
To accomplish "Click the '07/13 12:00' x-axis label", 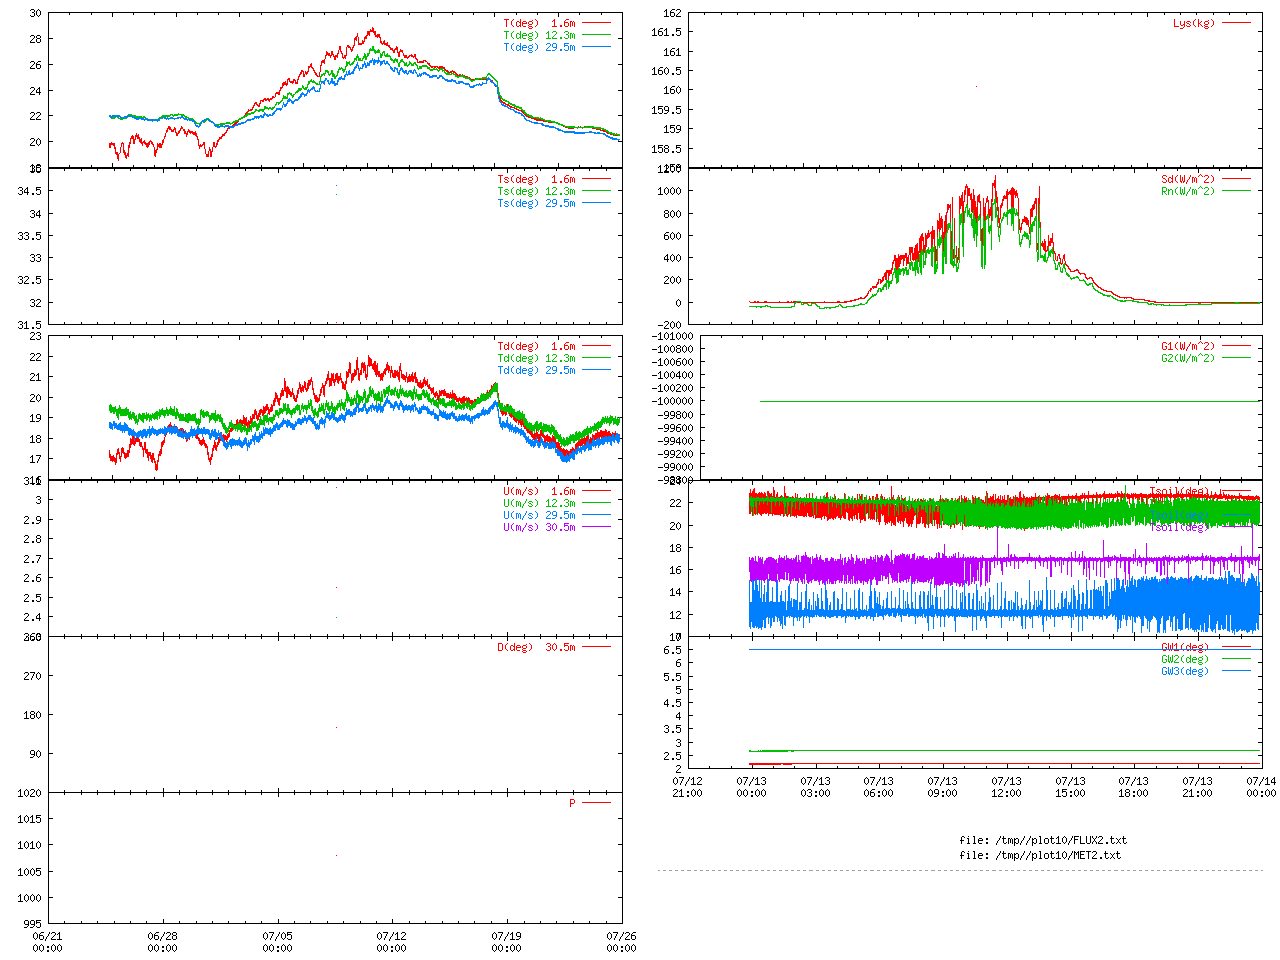I will (1006, 787).
